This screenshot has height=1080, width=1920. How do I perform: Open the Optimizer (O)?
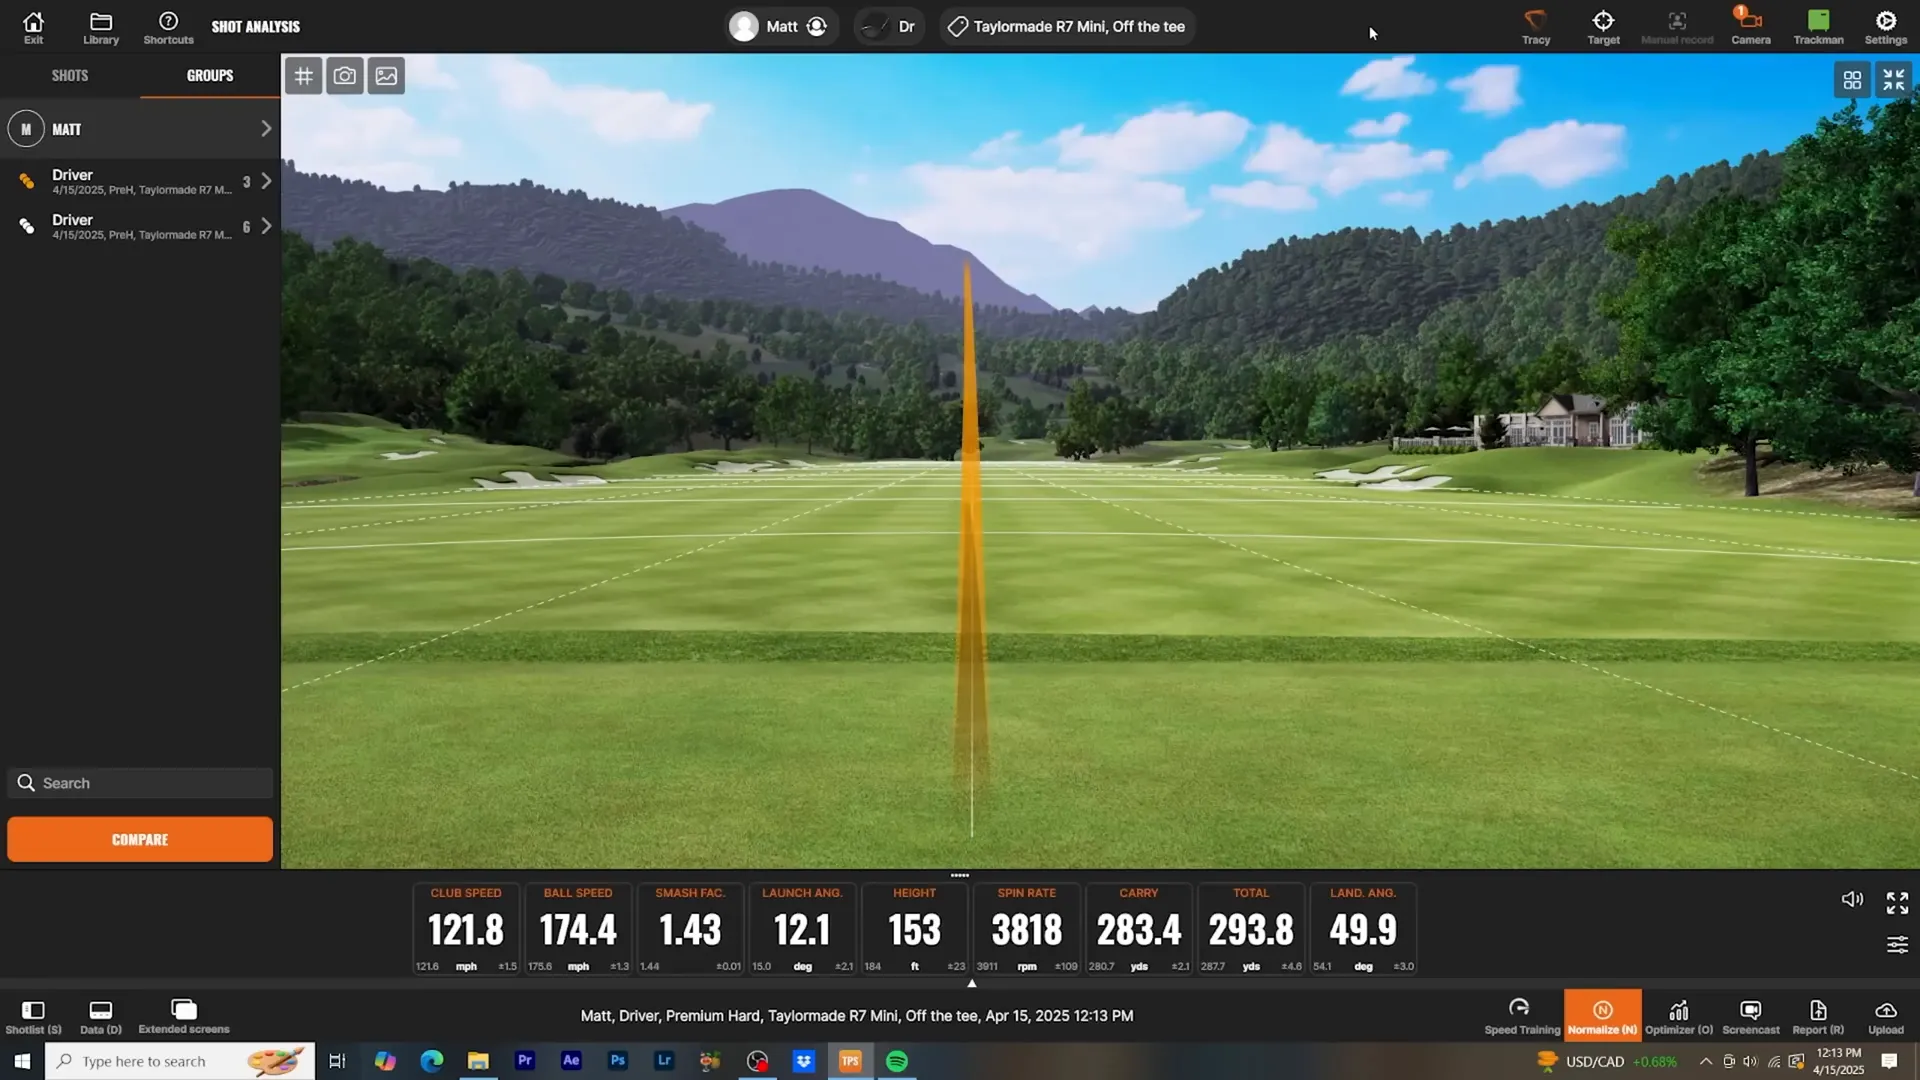pos(1678,1016)
